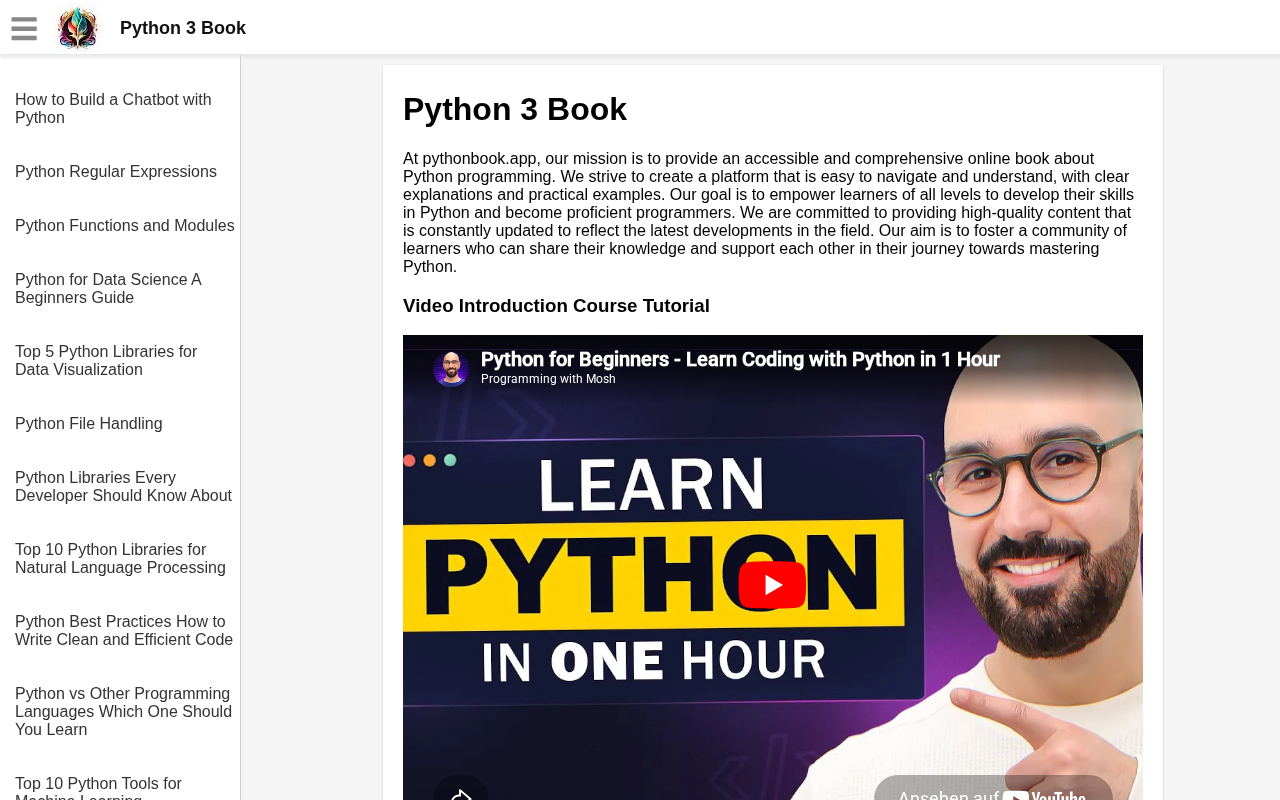The height and width of the screenshot is (800, 1280).
Task: Navigate to Python File Handling
Action: [89, 424]
